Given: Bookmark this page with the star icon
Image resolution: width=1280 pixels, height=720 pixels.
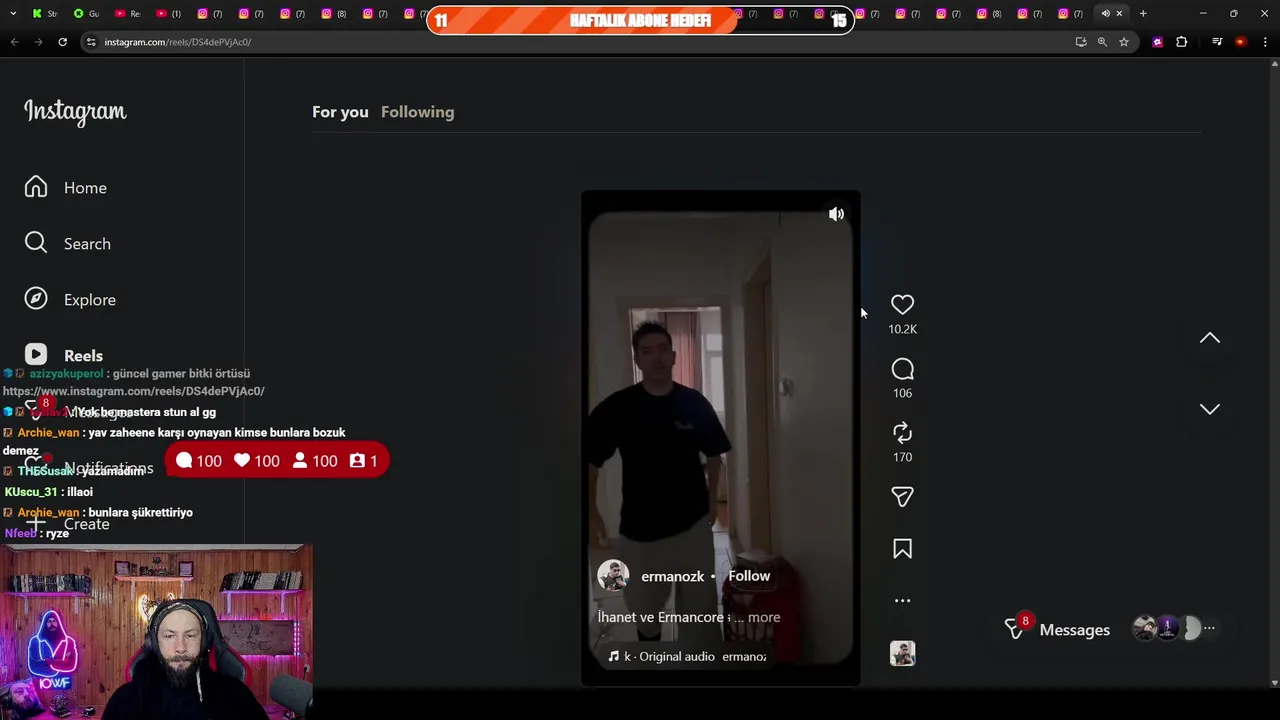Looking at the screenshot, I should (x=1124, y=42).
